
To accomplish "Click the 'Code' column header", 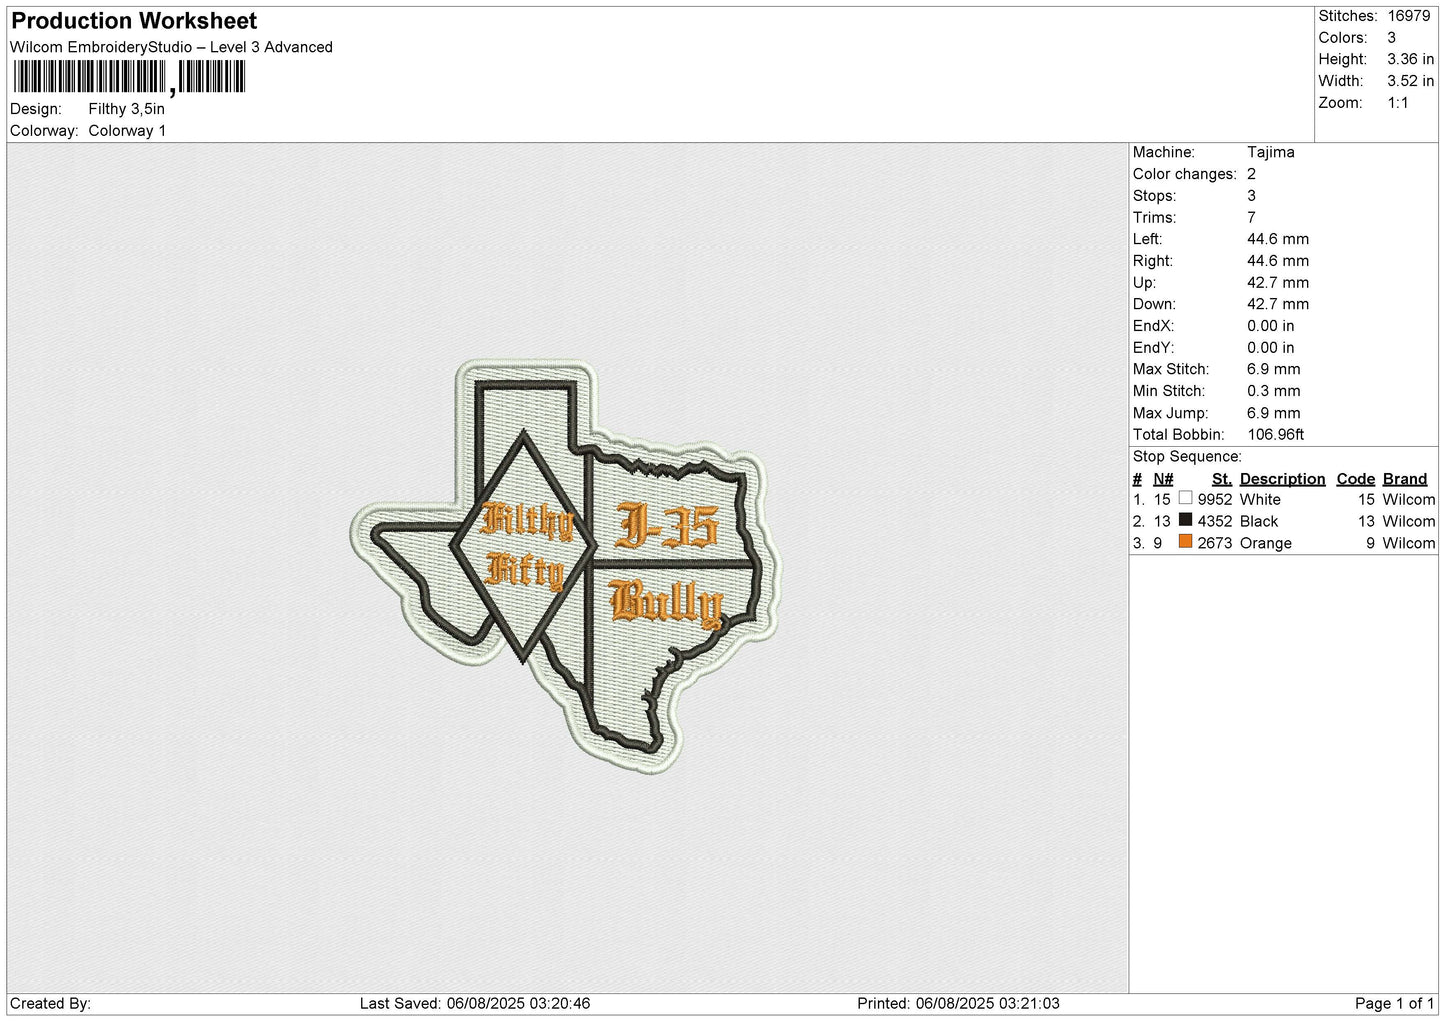I will click(1356, 479).
